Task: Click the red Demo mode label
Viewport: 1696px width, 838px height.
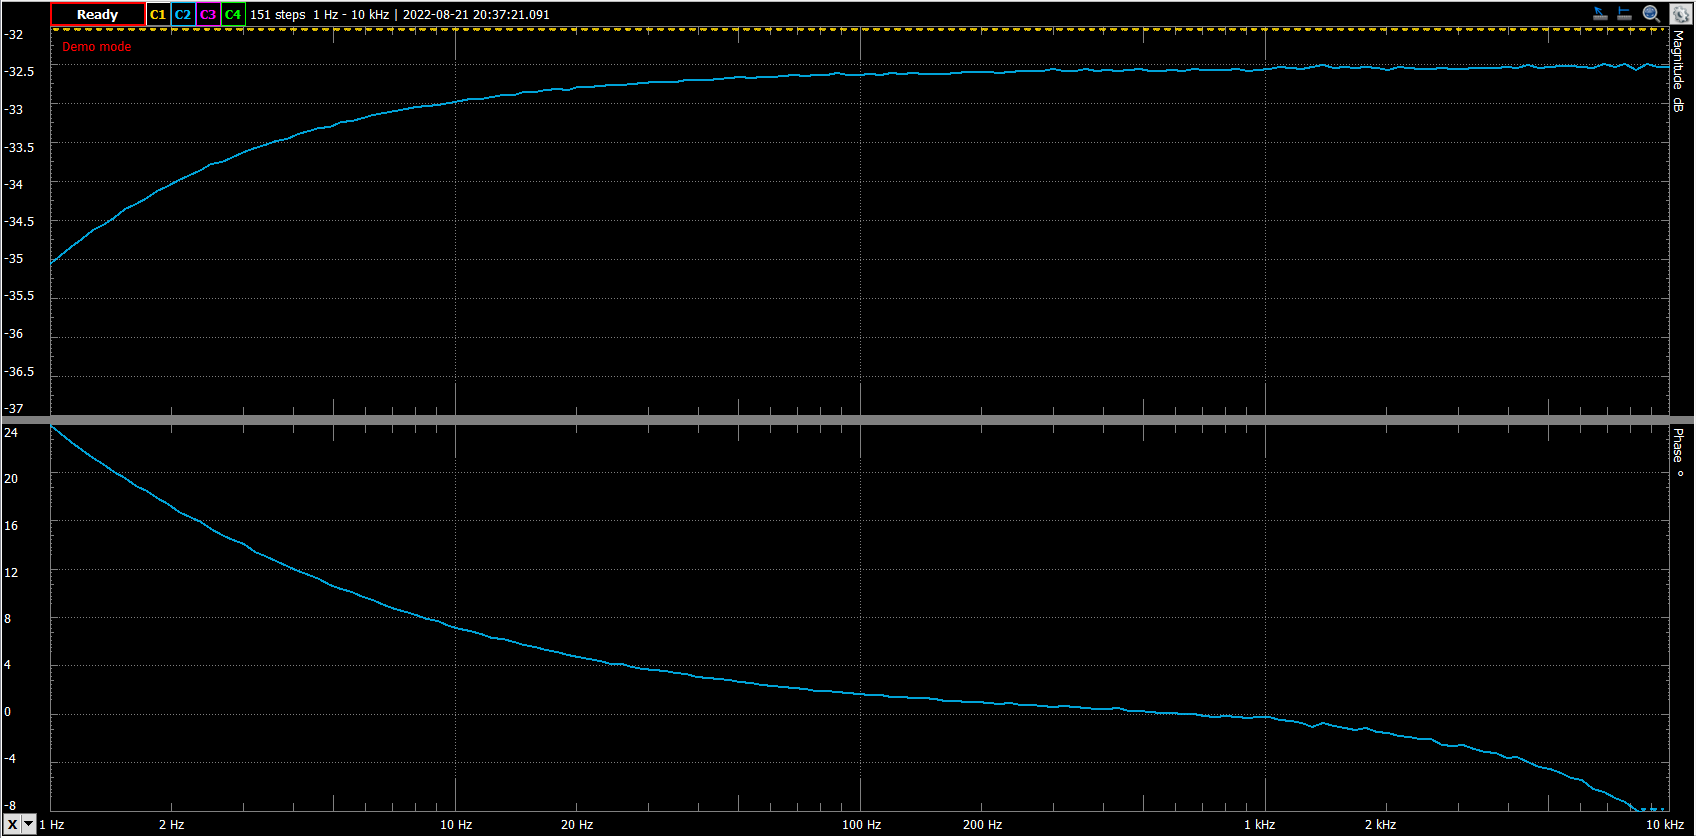Action: click(x=97, y=47)
